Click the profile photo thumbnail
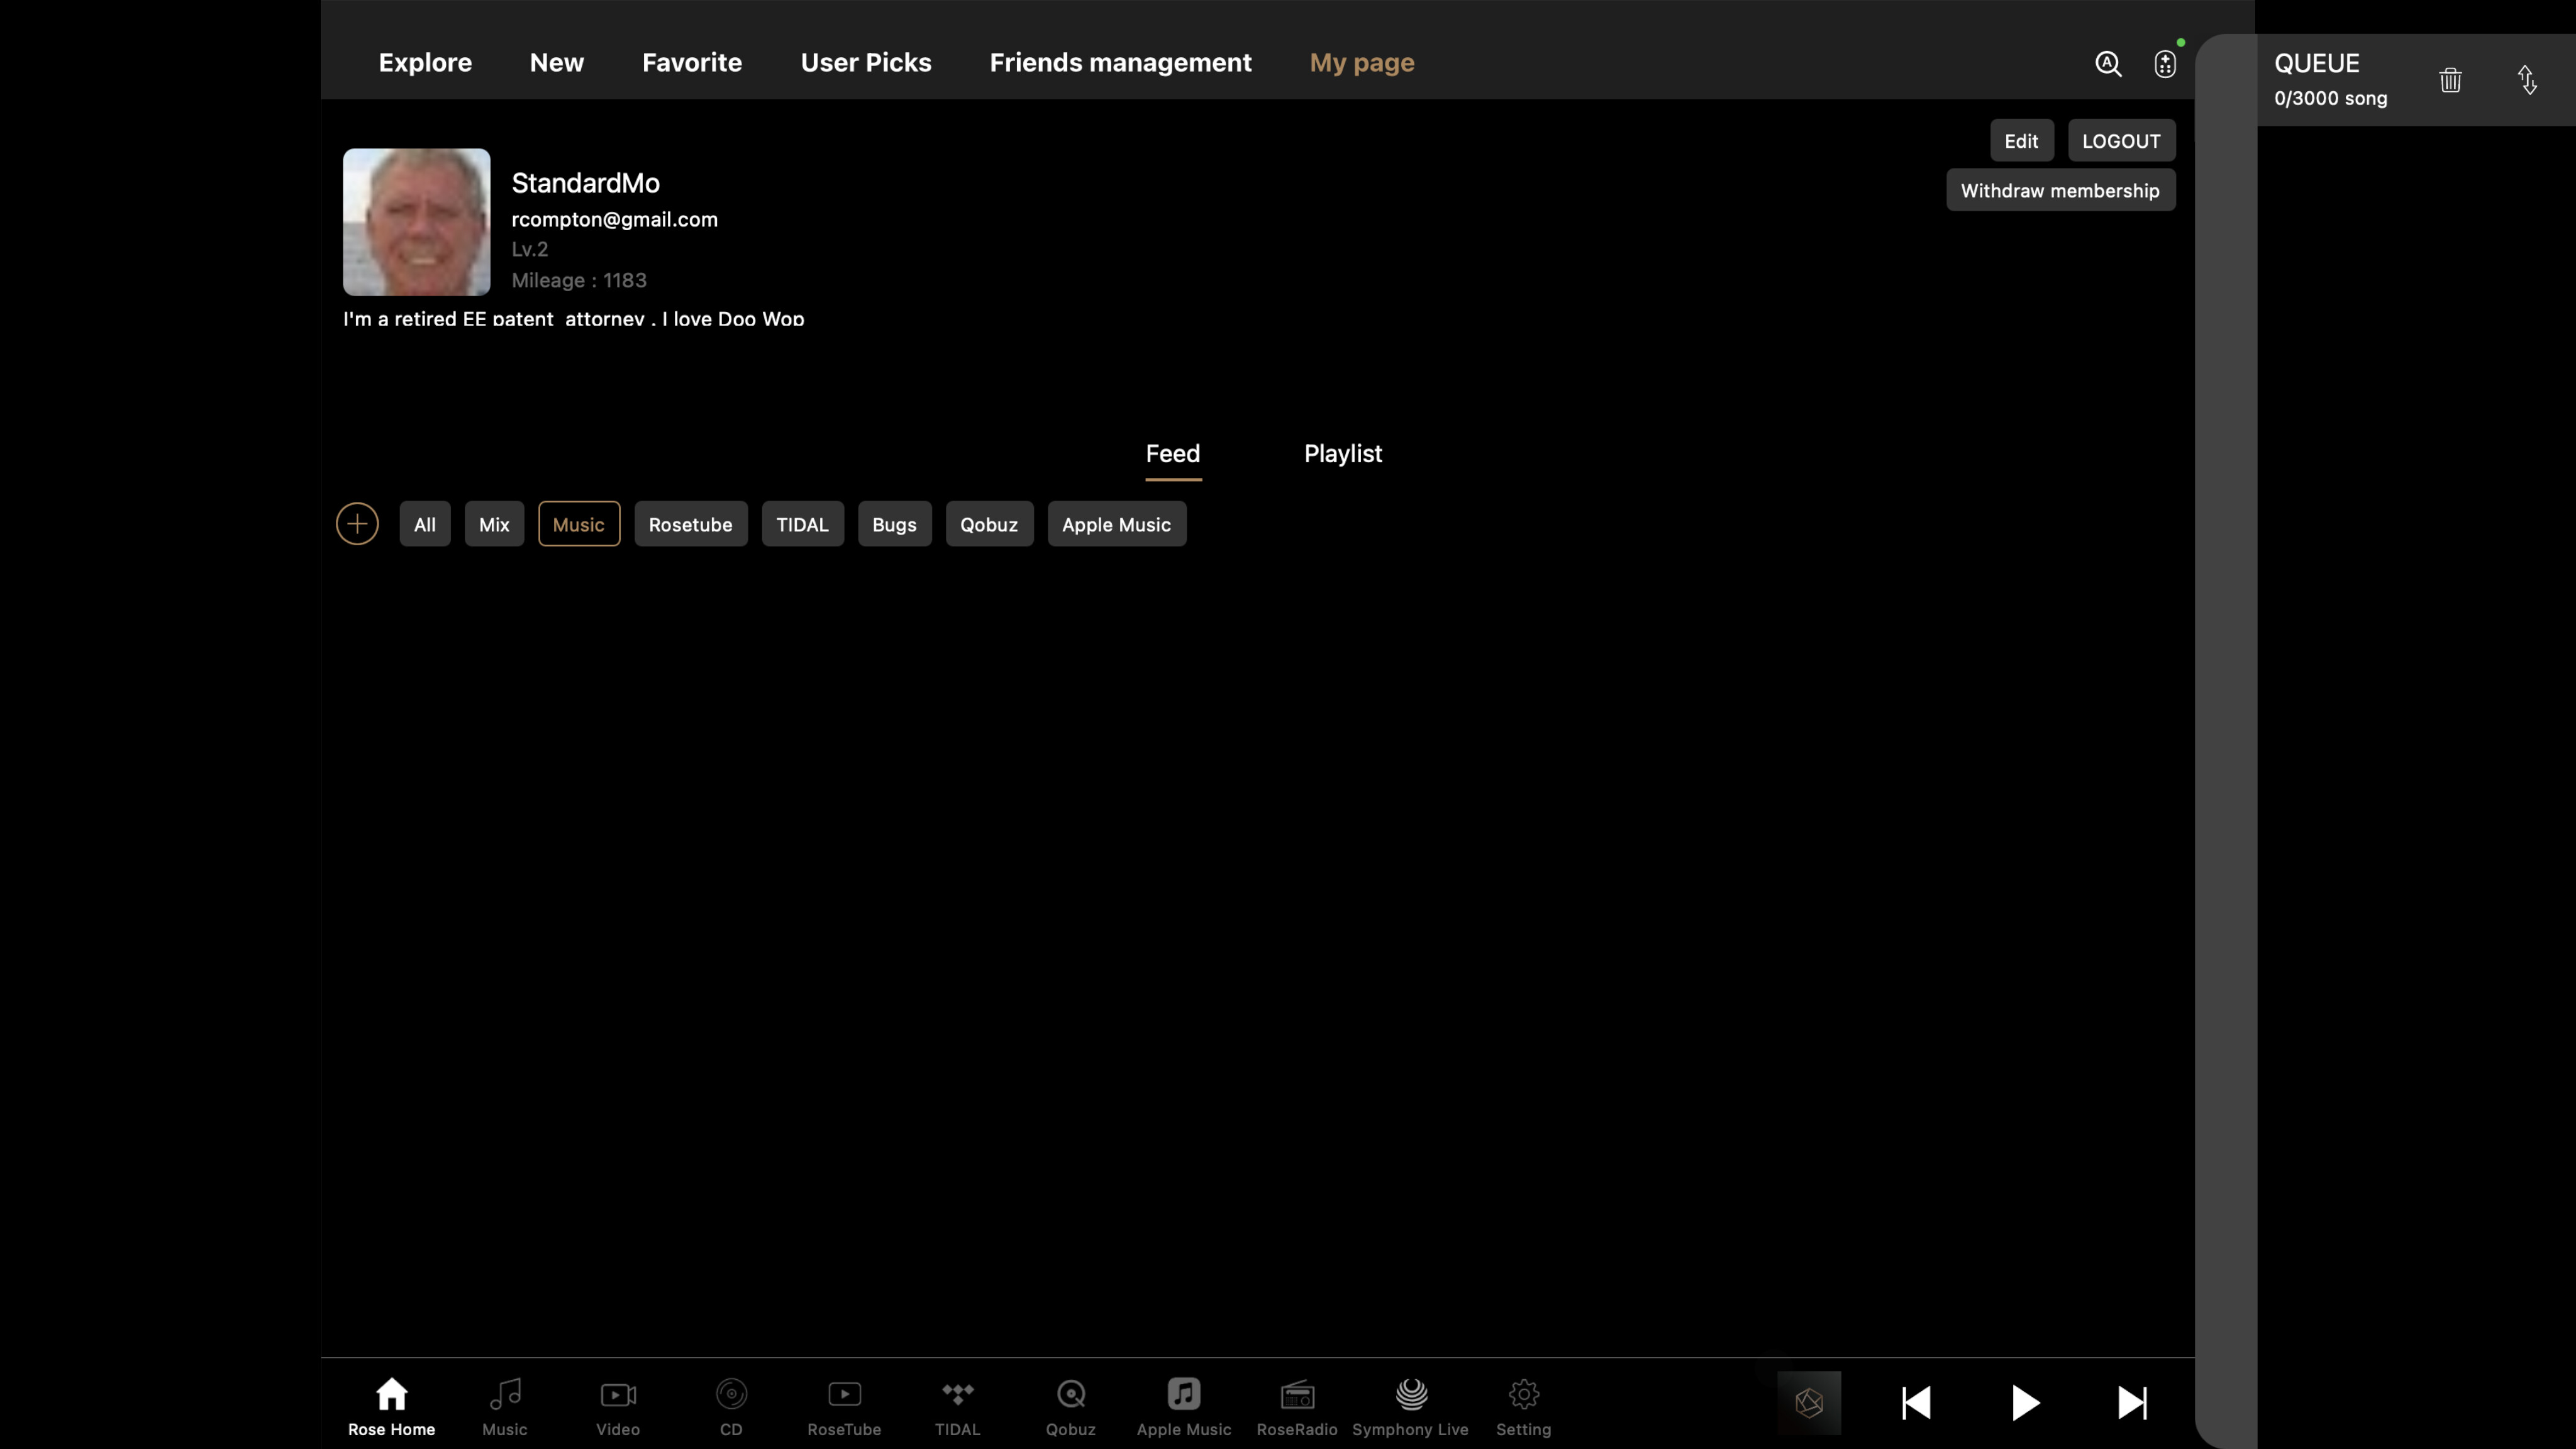The height and width of the screenshot is (1449, 2576). coord(417,222)
